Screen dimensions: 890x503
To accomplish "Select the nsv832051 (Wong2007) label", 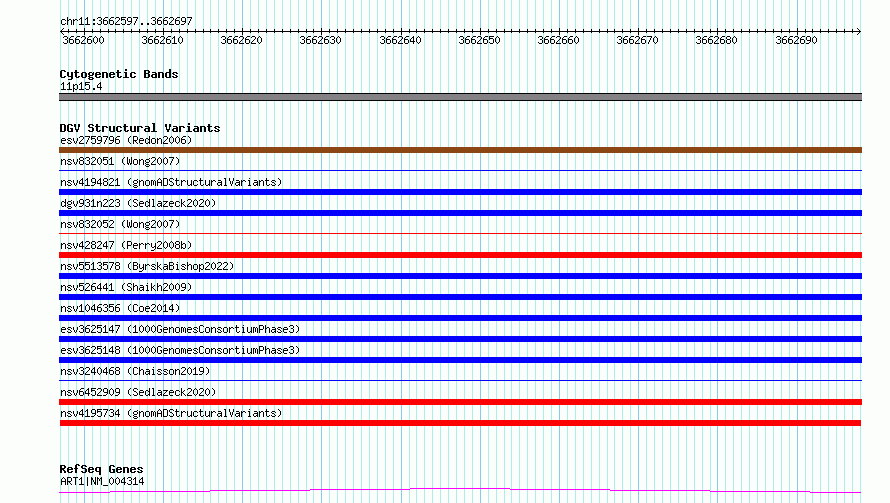I will (x=120, y=161).
